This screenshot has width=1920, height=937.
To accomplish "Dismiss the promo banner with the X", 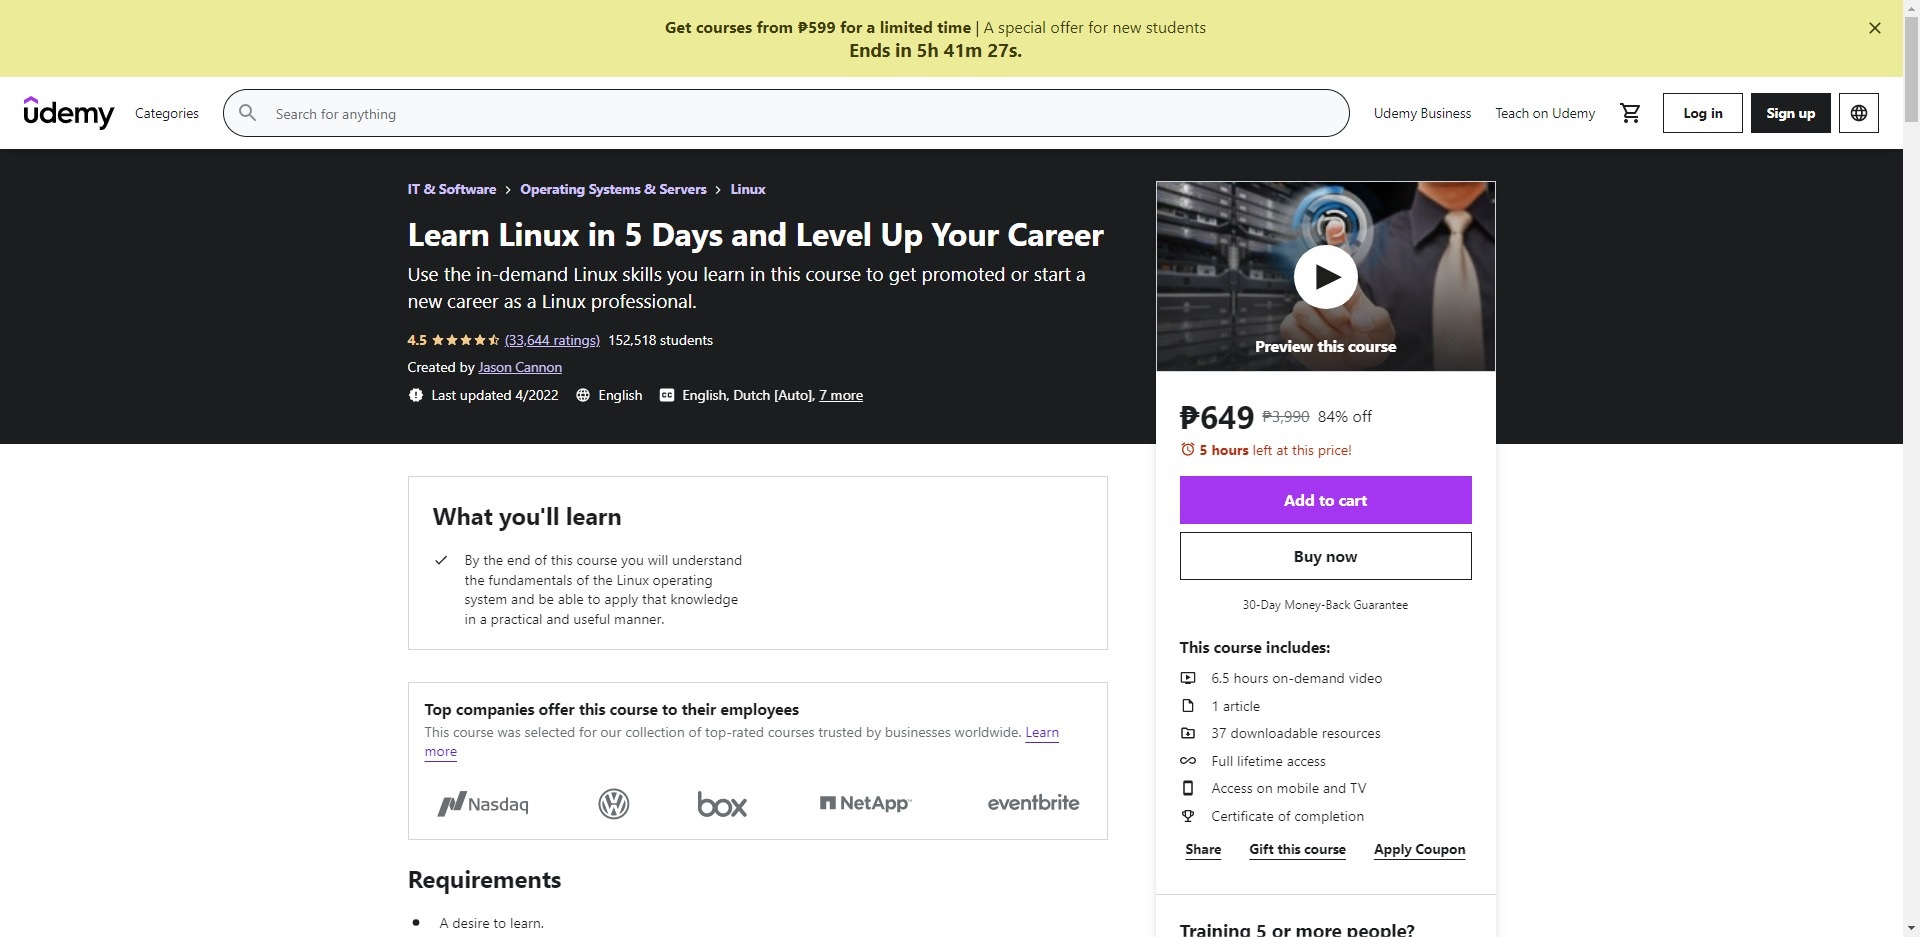I will (x=1875, y=28).
